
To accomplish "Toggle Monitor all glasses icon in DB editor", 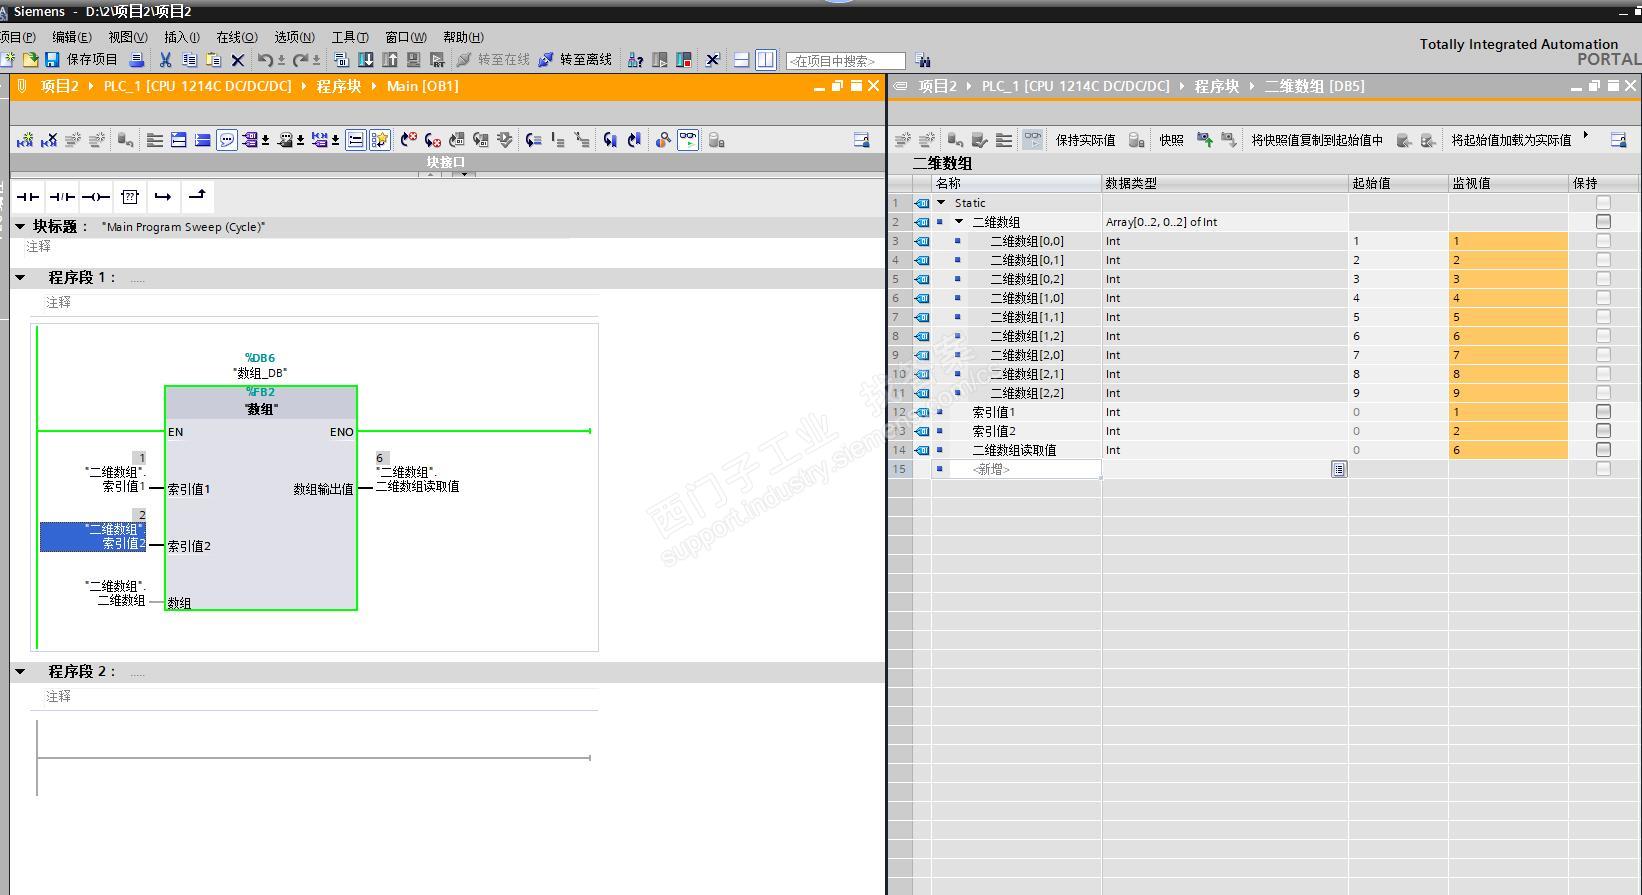I will 1032,140.
